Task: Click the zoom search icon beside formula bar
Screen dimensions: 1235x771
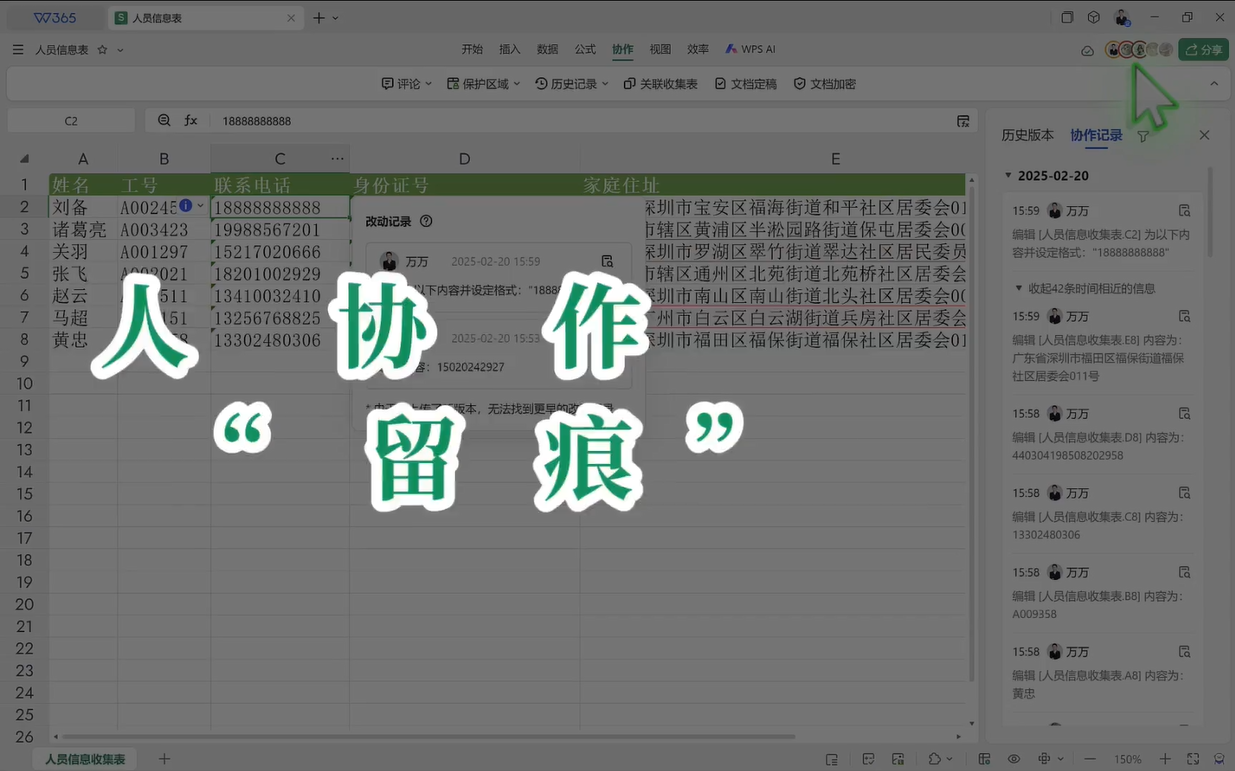Action: coord(164,121)
